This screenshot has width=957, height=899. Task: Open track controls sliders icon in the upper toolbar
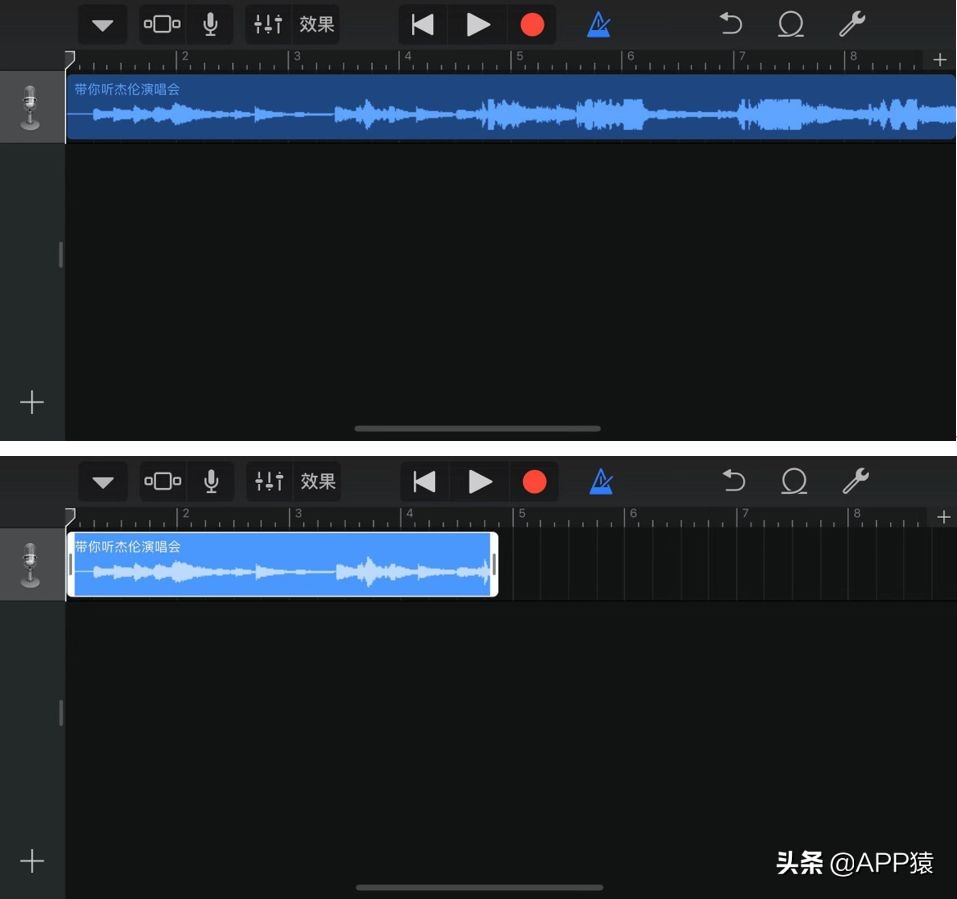pyautogui.click(x=268, y=25)
